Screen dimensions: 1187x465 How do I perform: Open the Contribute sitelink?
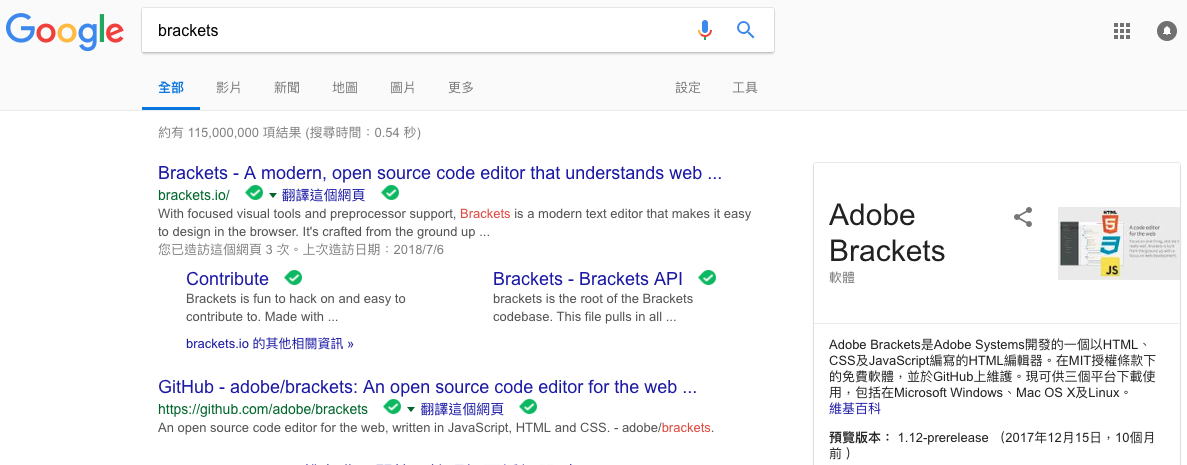click(x=227, y=279)
